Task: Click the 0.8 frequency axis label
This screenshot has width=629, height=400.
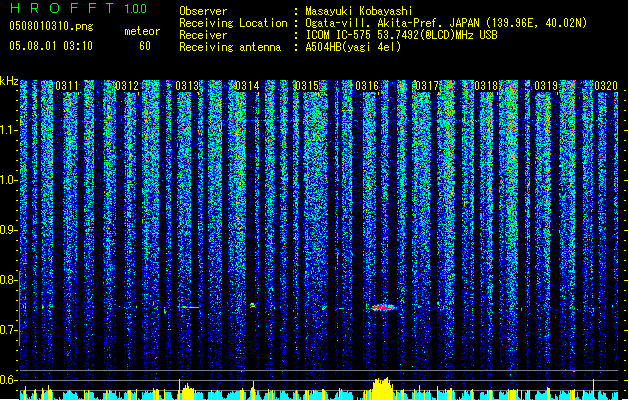Action: pos(8,280)
